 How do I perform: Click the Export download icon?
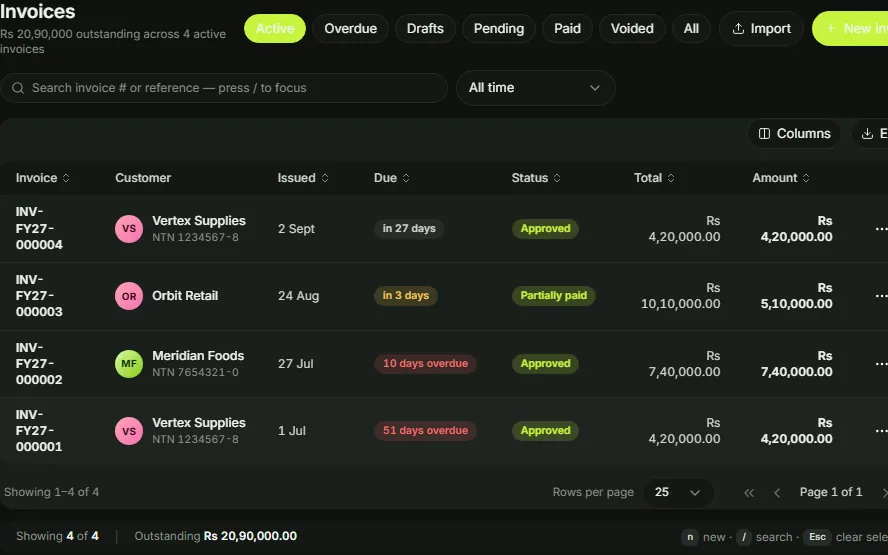tap(867, 134)
